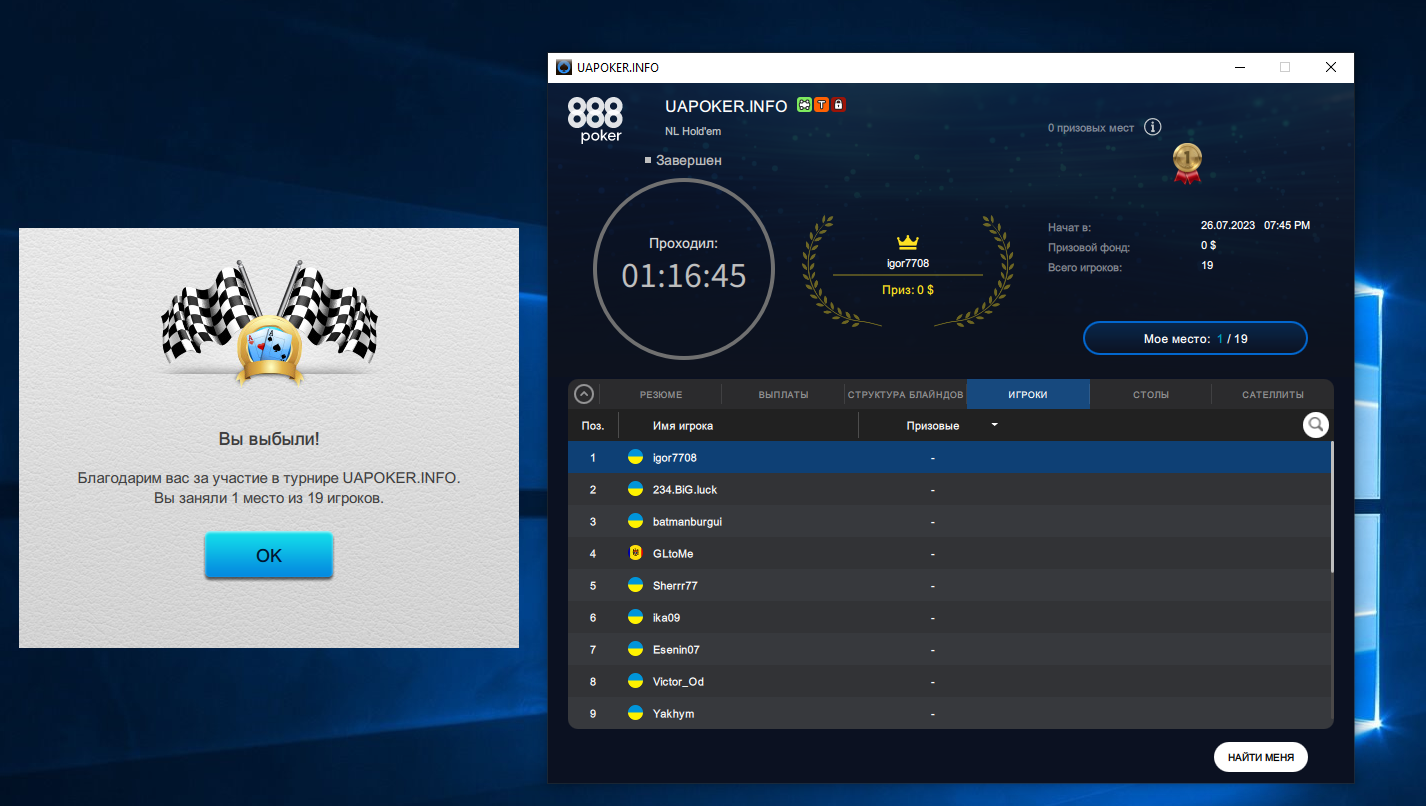Screen dimensions: 1426x806
Task: Select player row 234.BiG.luck
Action: pos(950,489)
